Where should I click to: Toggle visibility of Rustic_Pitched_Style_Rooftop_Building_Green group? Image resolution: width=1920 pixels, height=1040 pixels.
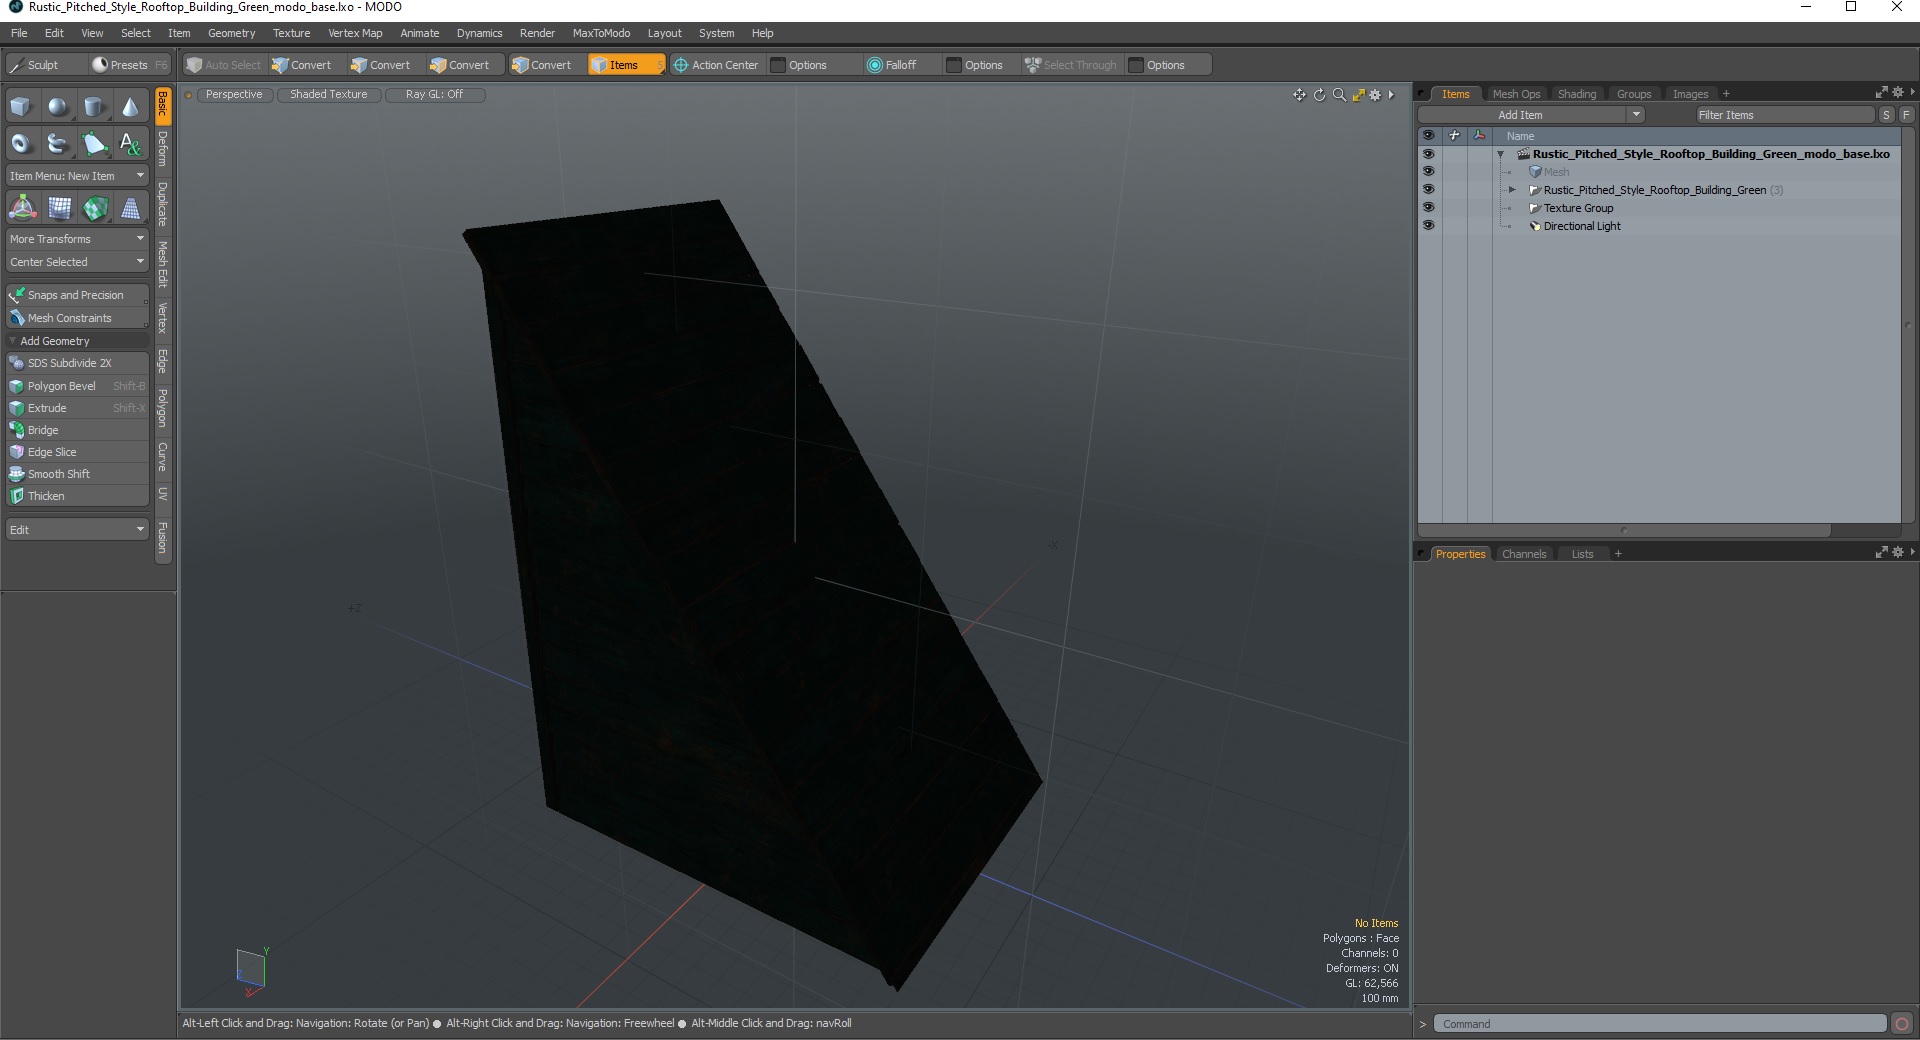click(x=1428, y=190)
